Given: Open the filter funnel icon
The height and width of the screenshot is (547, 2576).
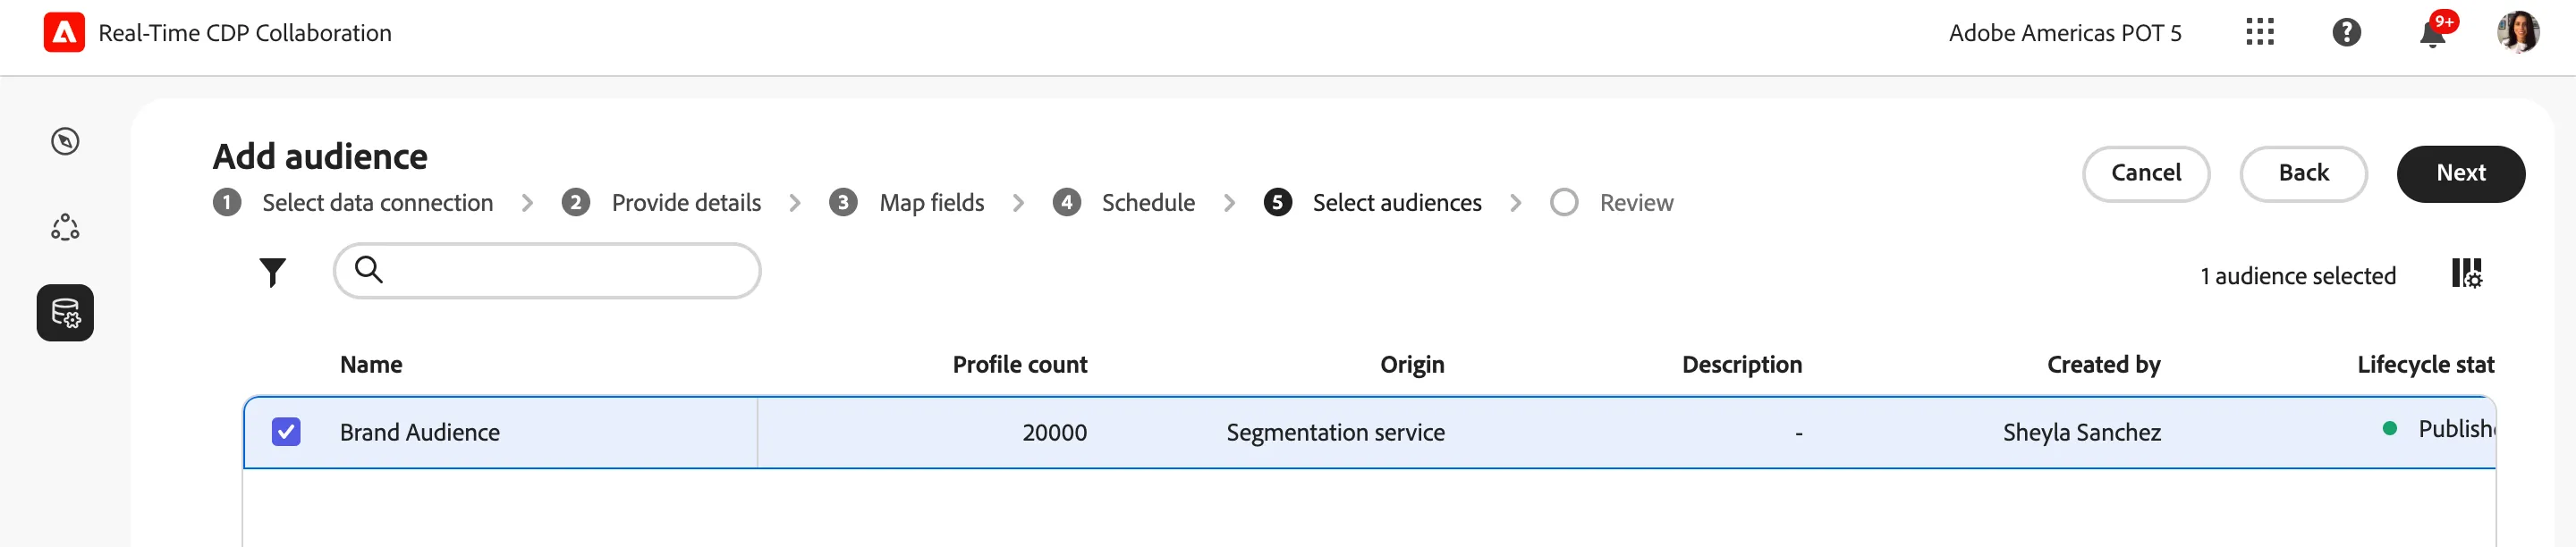Looking at the screenshot, I should click(x=272, y=272).
